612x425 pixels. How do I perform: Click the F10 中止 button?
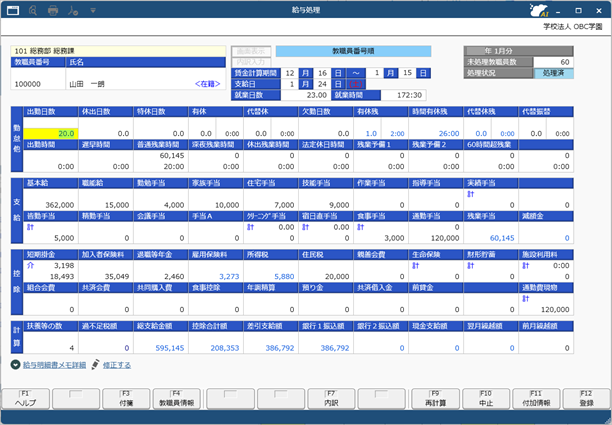click(486, 398)
